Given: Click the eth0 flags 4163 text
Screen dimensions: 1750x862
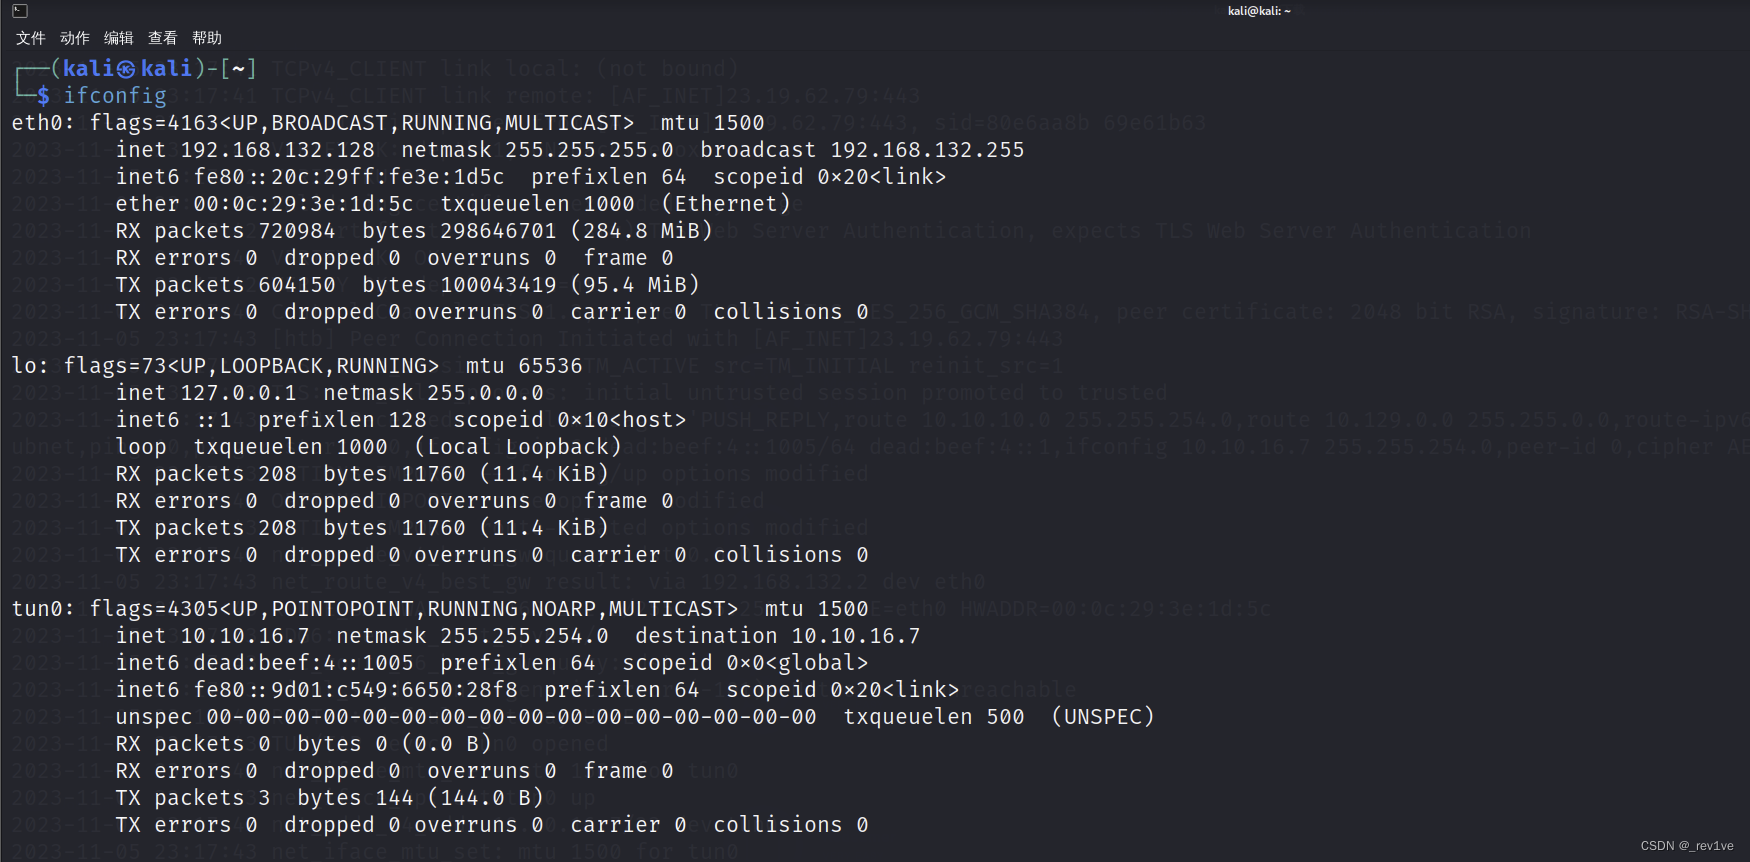Looking at the screenshot, I should coord(362,123).
